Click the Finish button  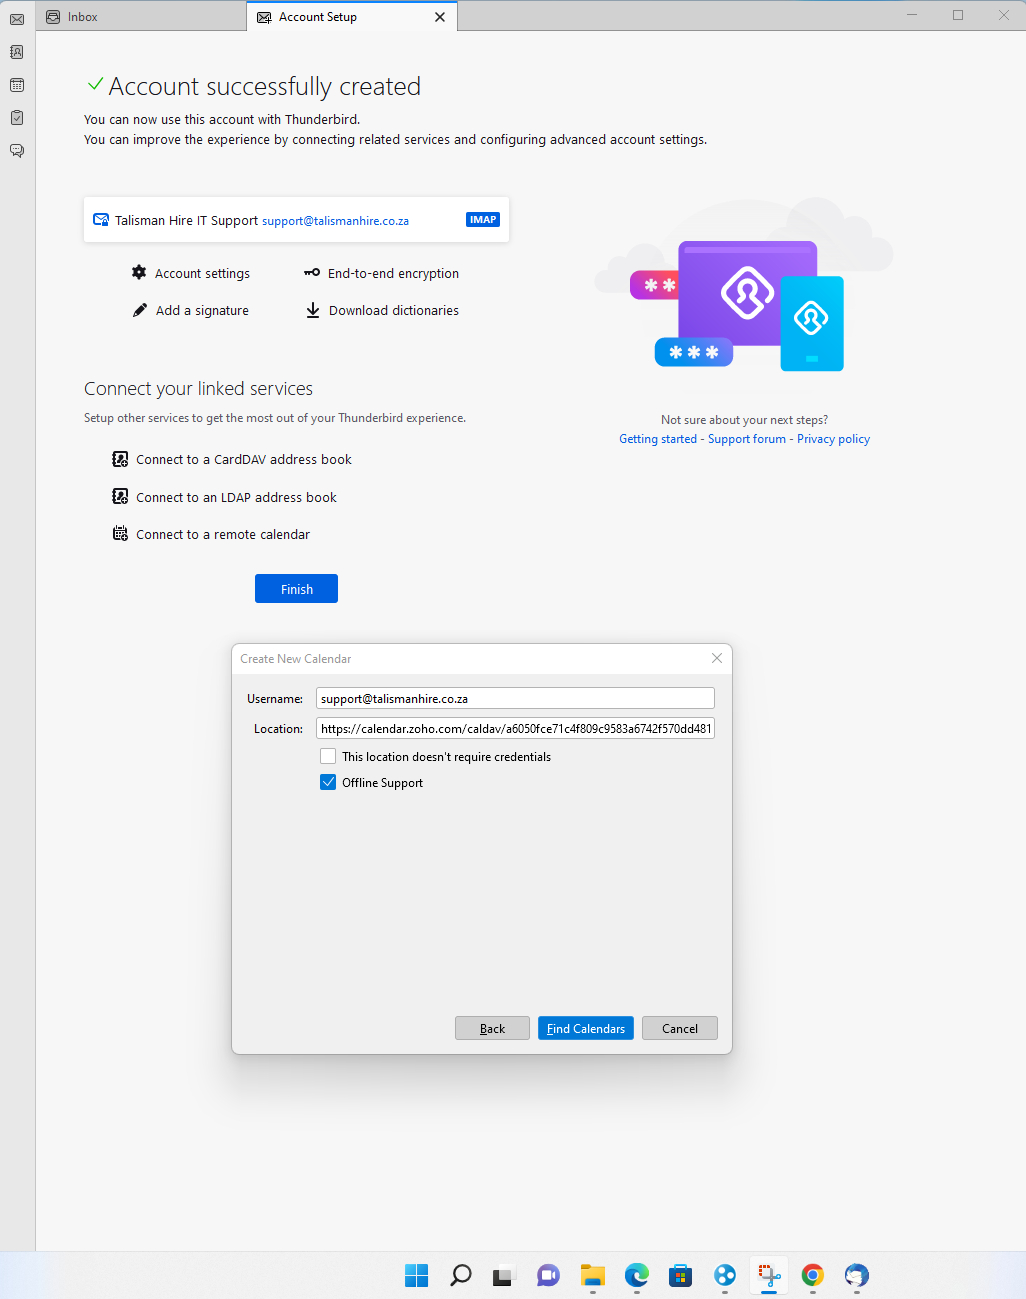click(x=296, y=589)
